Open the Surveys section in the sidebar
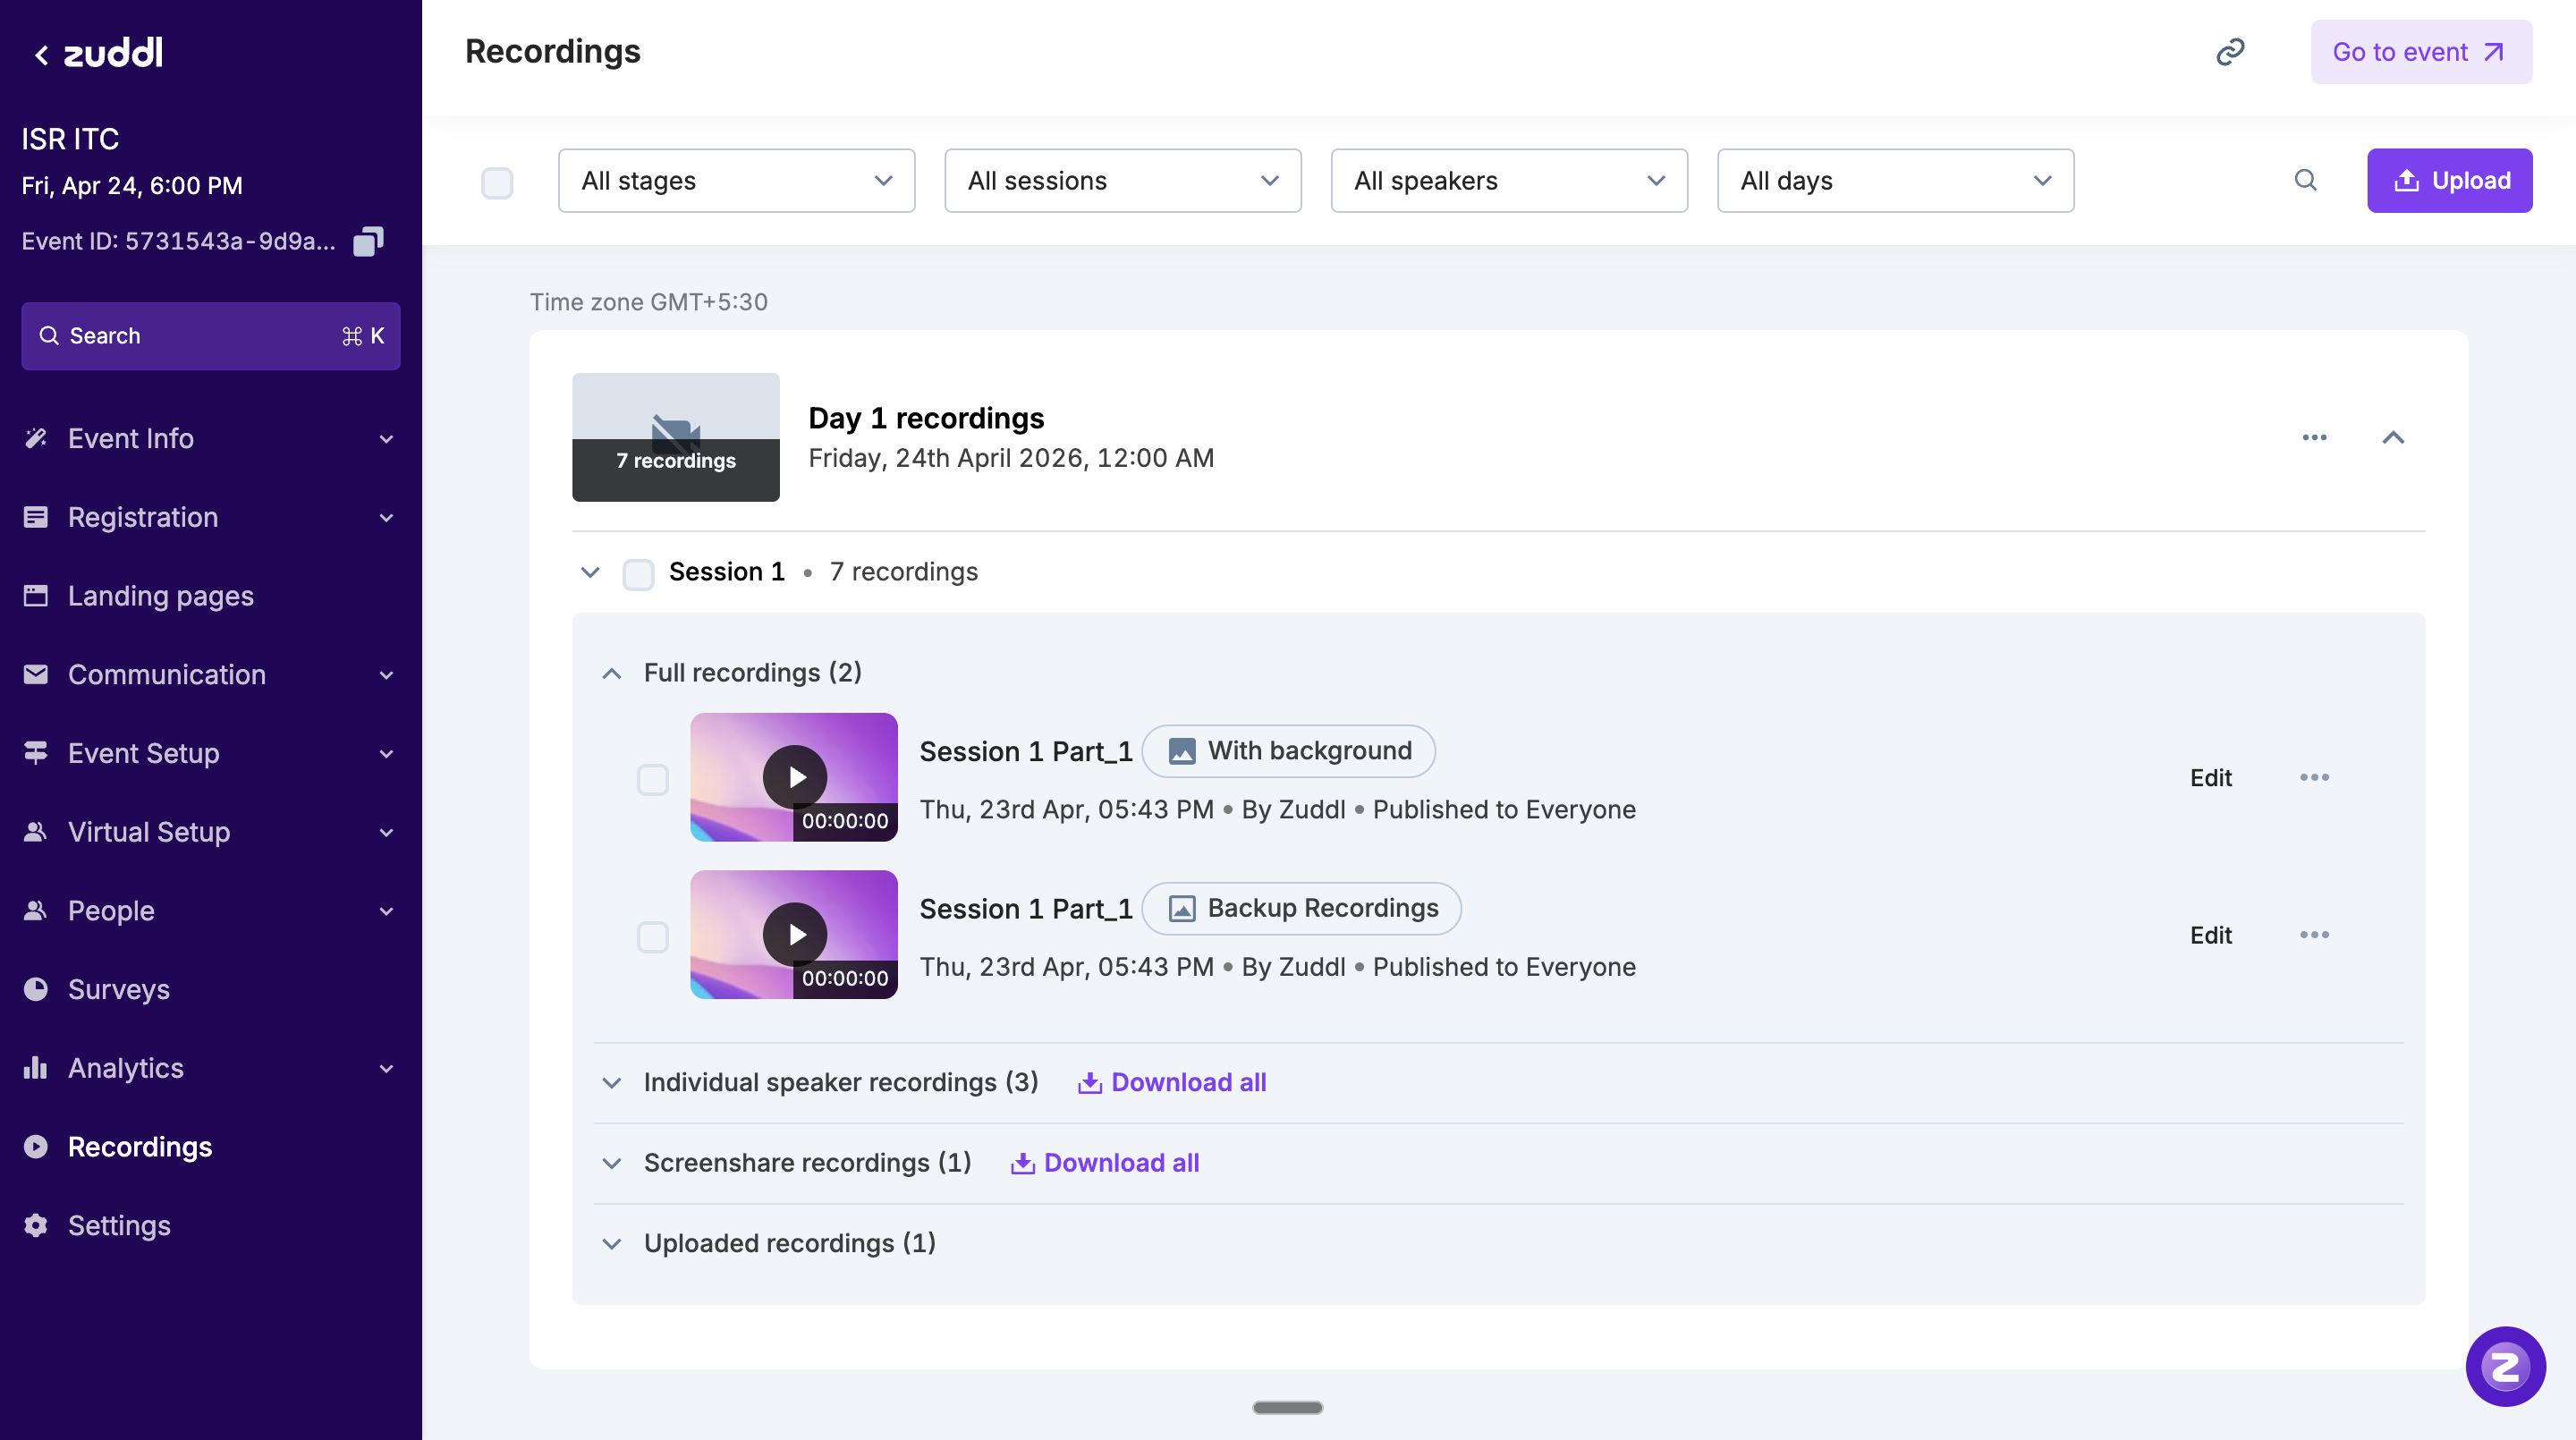Screen dimensions: 2576x1440 coord(118,989)
